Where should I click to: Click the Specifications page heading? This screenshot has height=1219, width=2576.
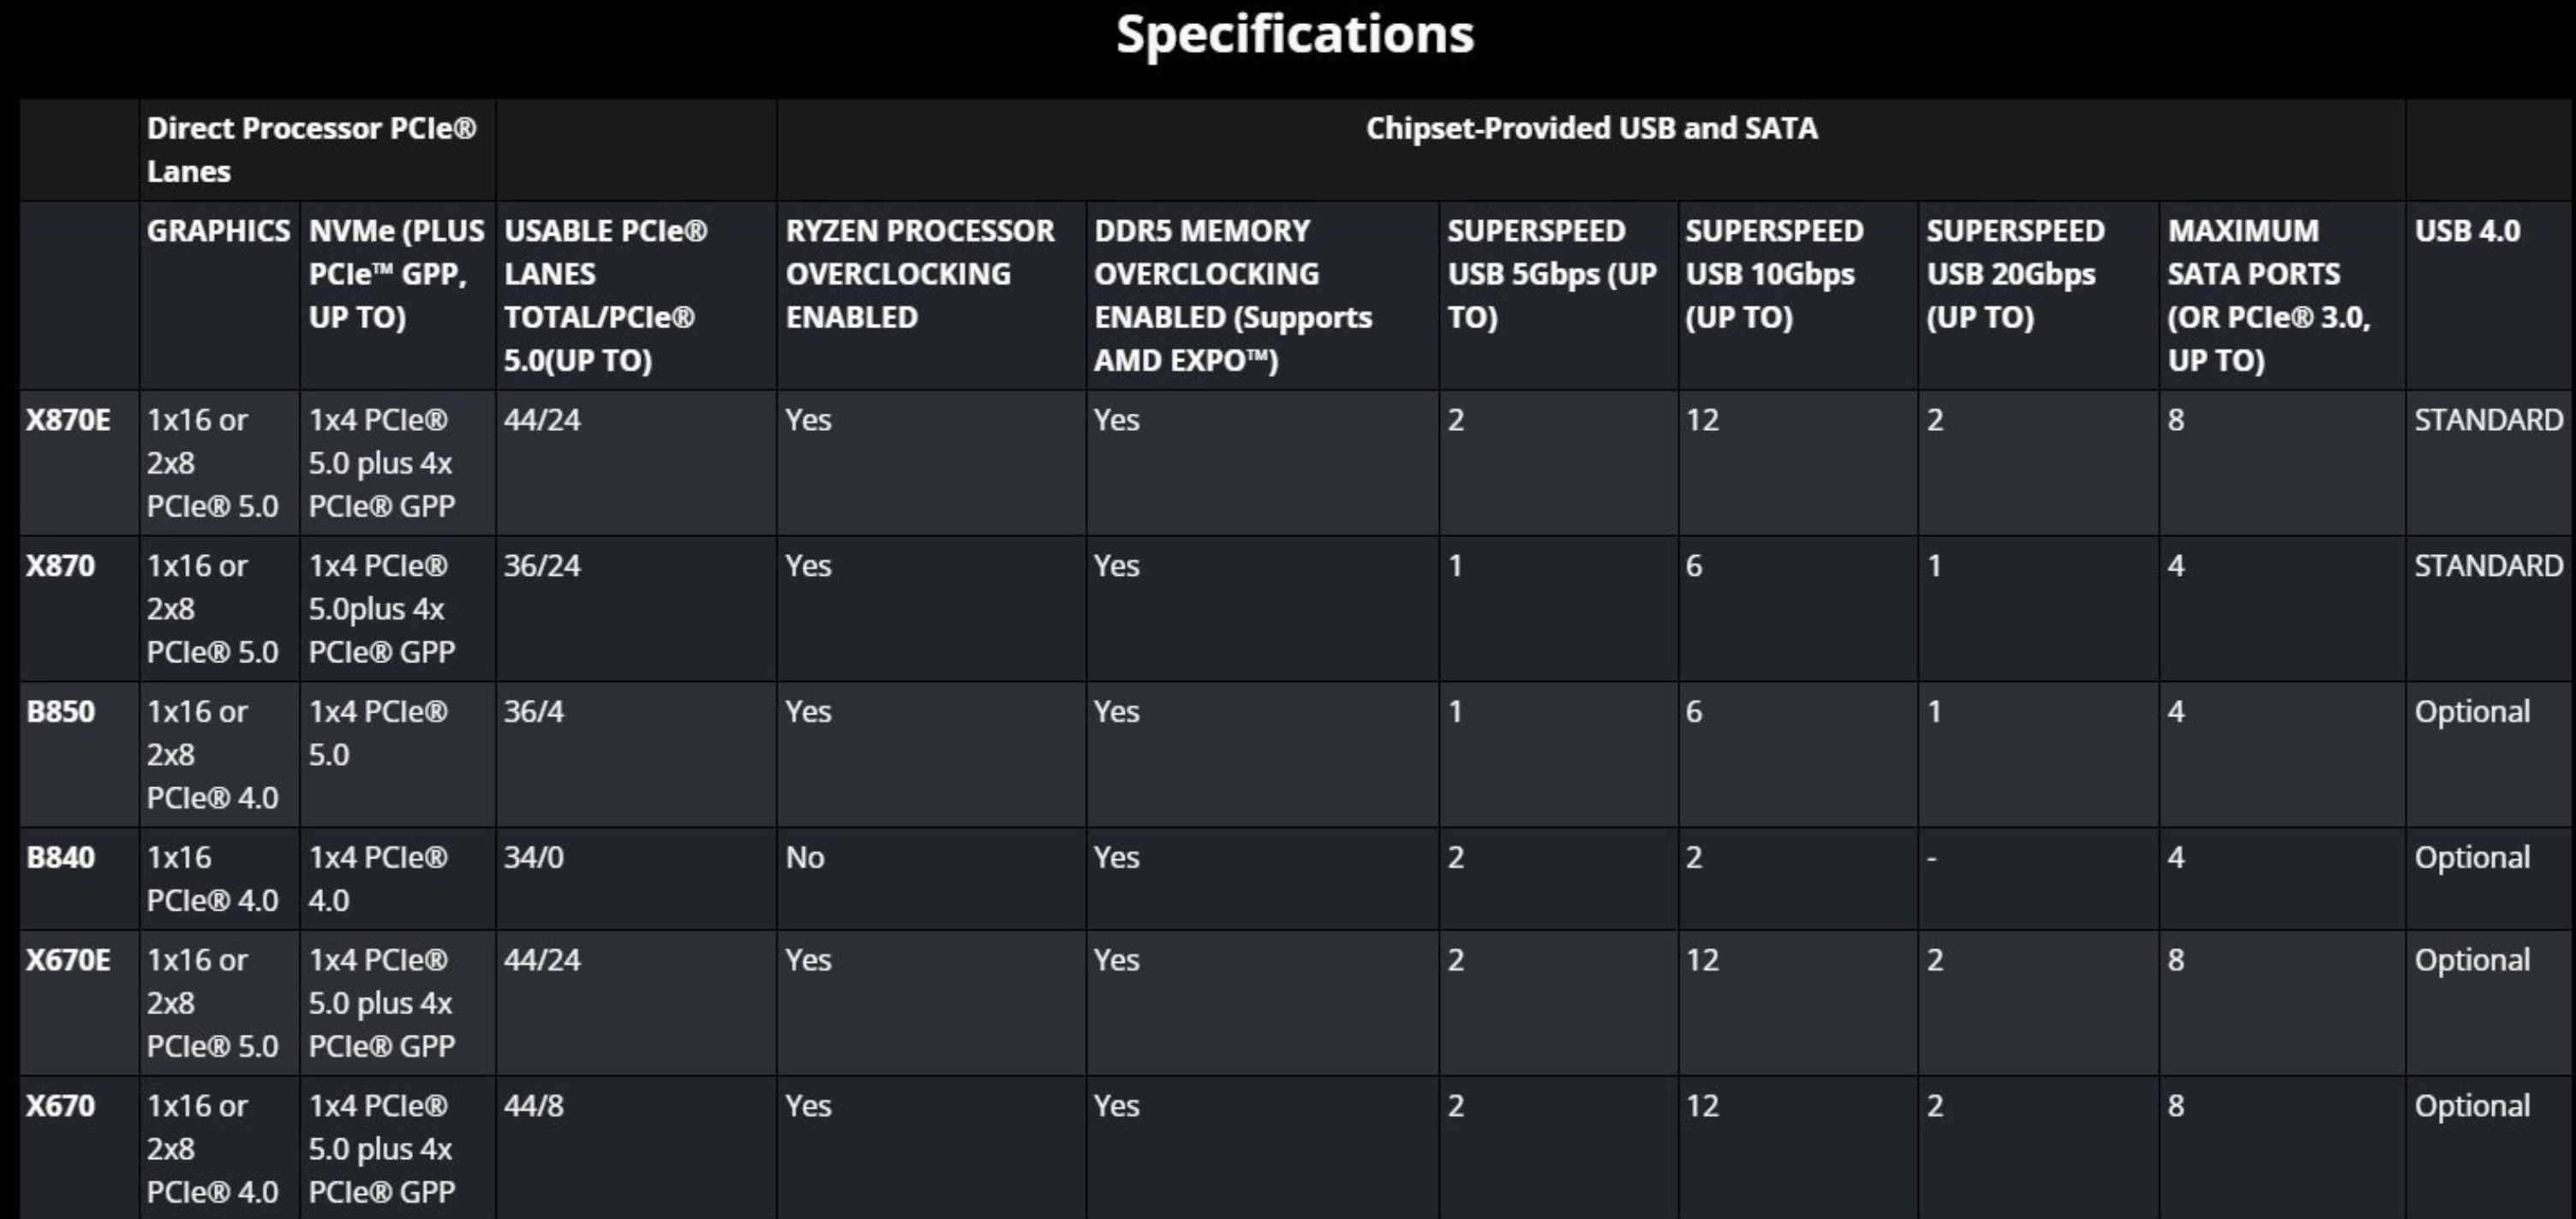[x=1294, y=35]
